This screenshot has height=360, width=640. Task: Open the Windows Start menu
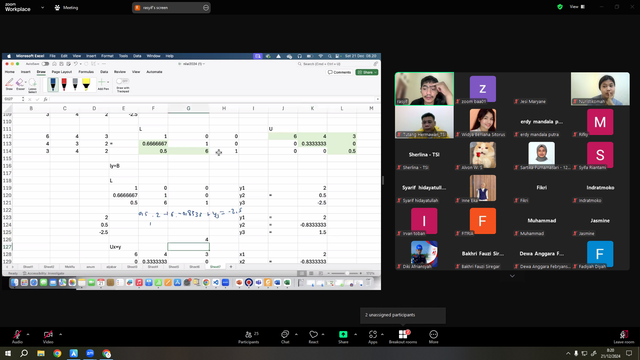[x=8, y=353]
